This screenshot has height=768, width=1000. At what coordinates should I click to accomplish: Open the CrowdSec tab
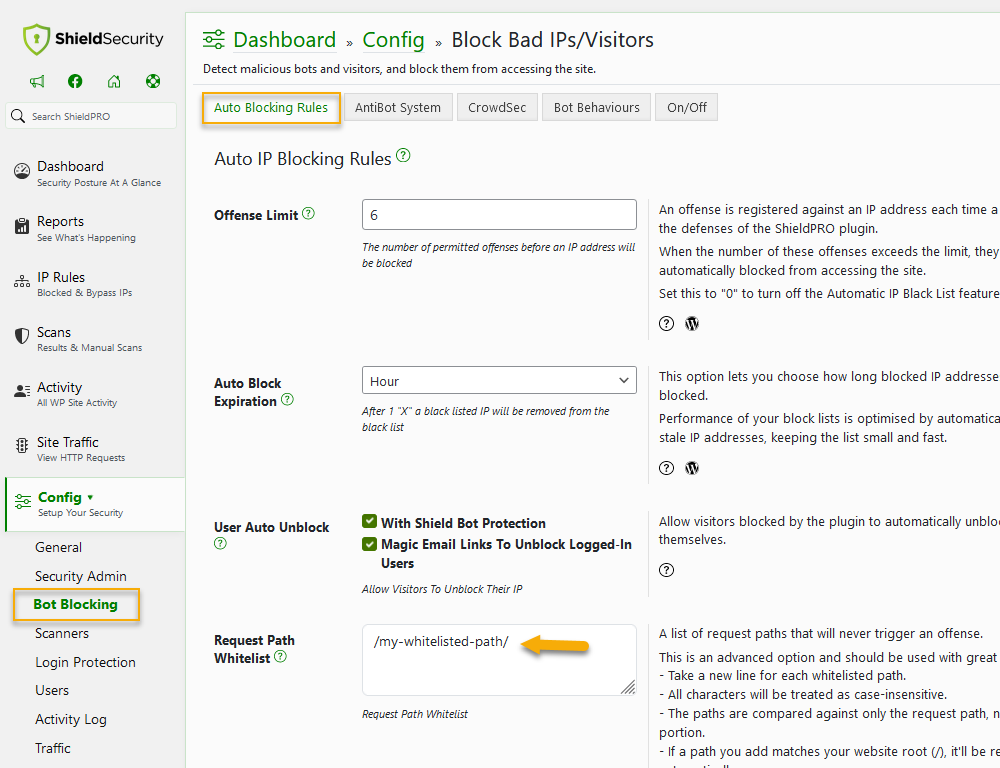tap(497, 108)
